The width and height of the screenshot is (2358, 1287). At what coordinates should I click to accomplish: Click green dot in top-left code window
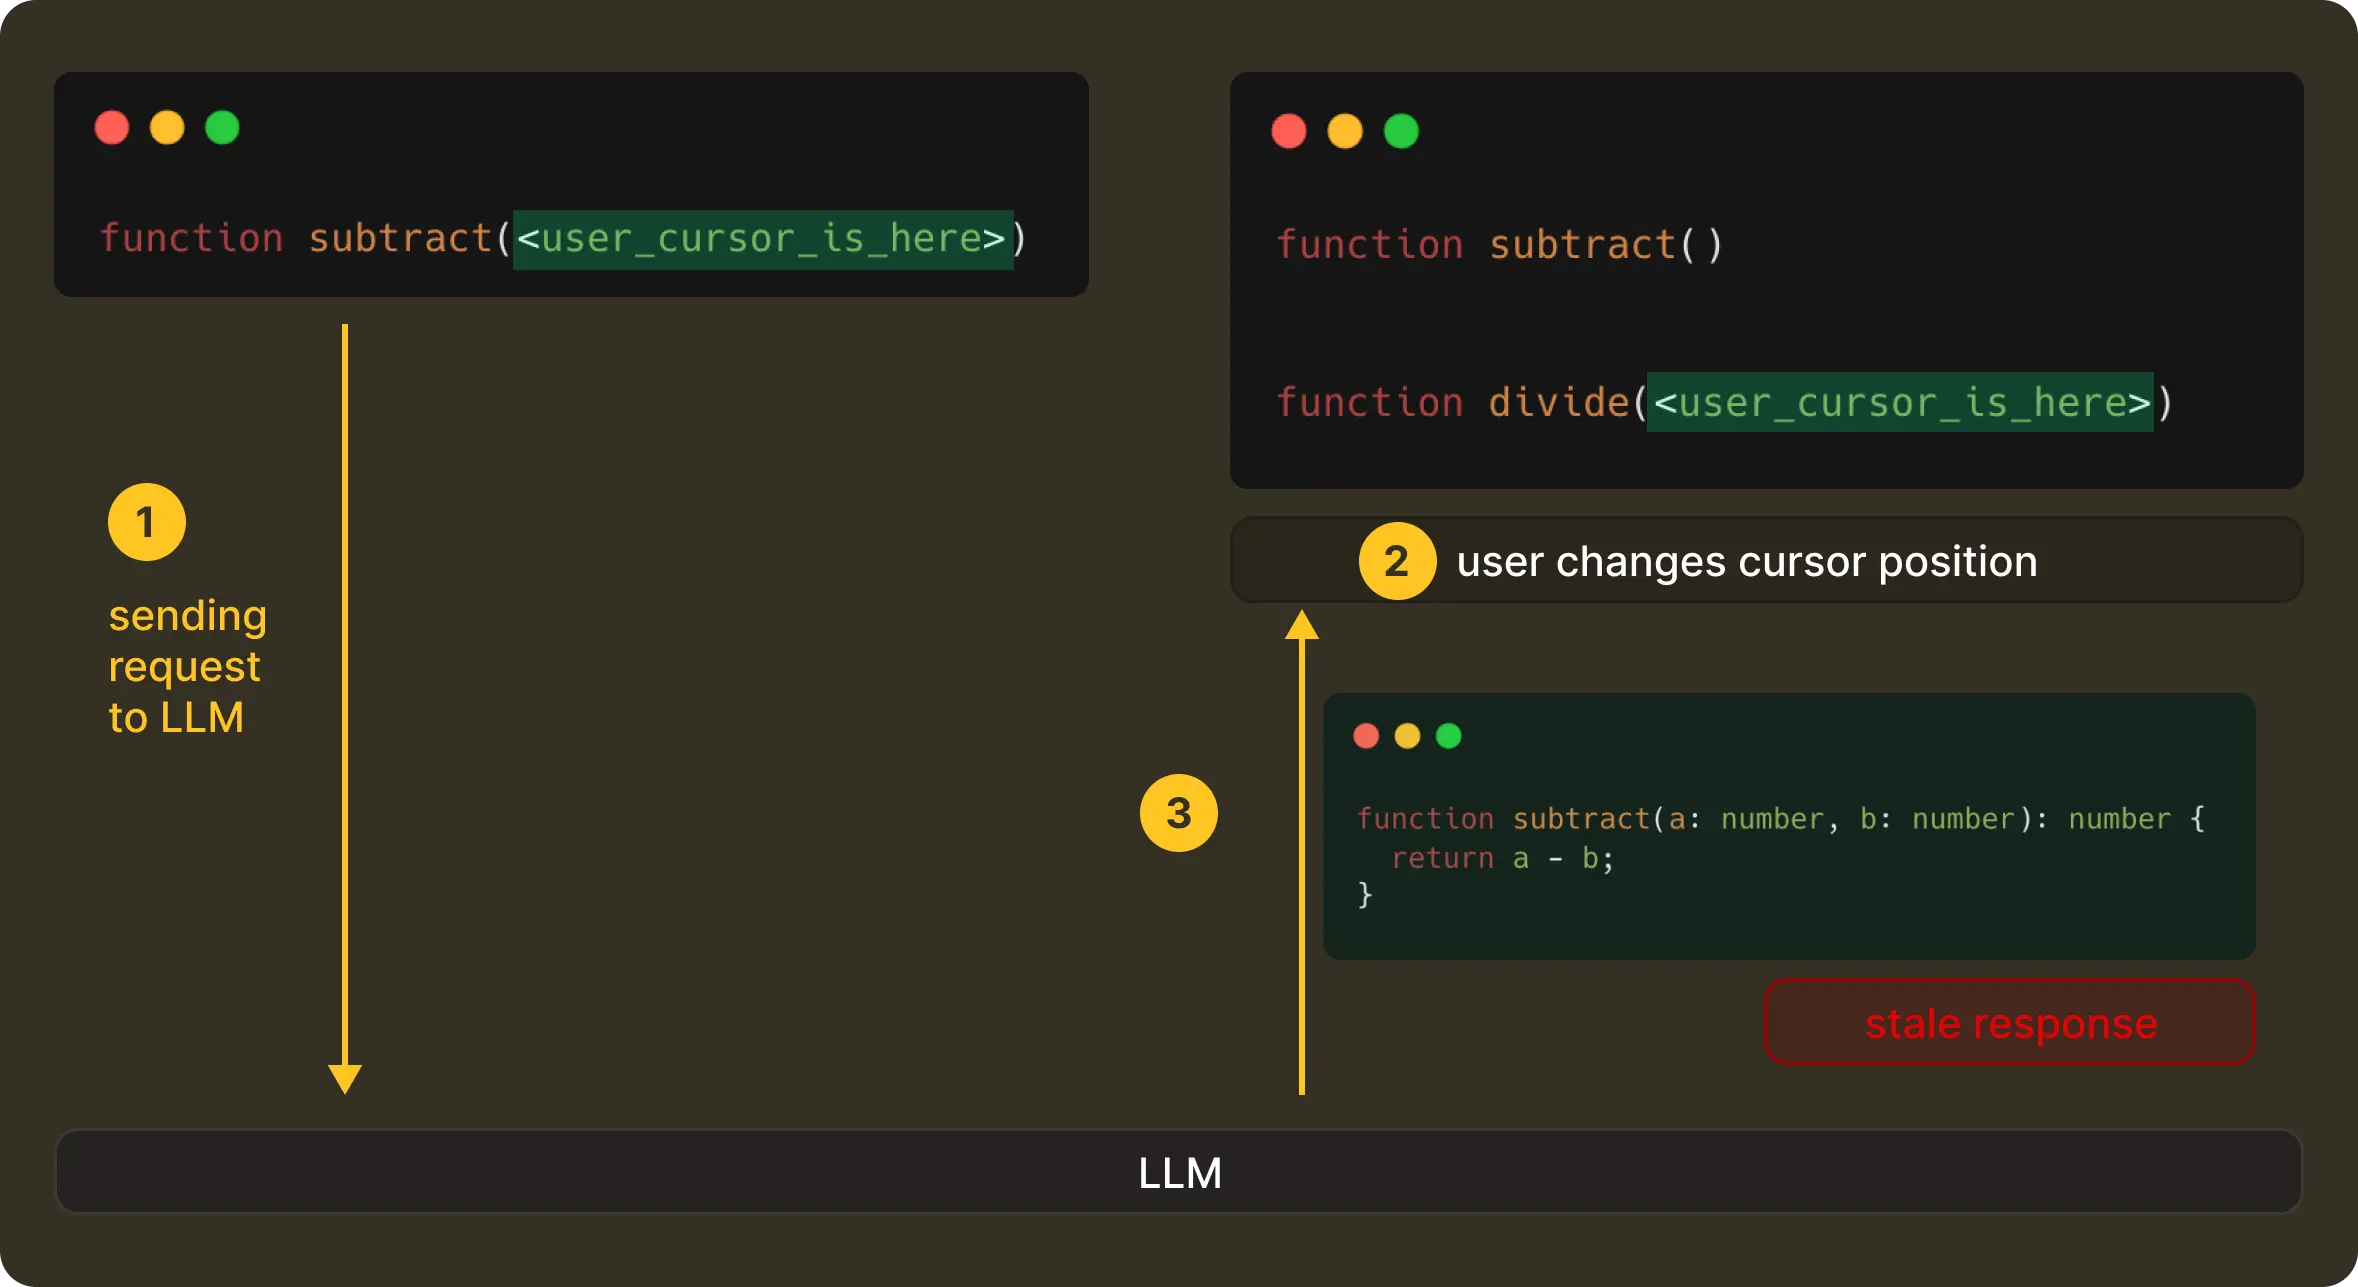coord(222,128)
